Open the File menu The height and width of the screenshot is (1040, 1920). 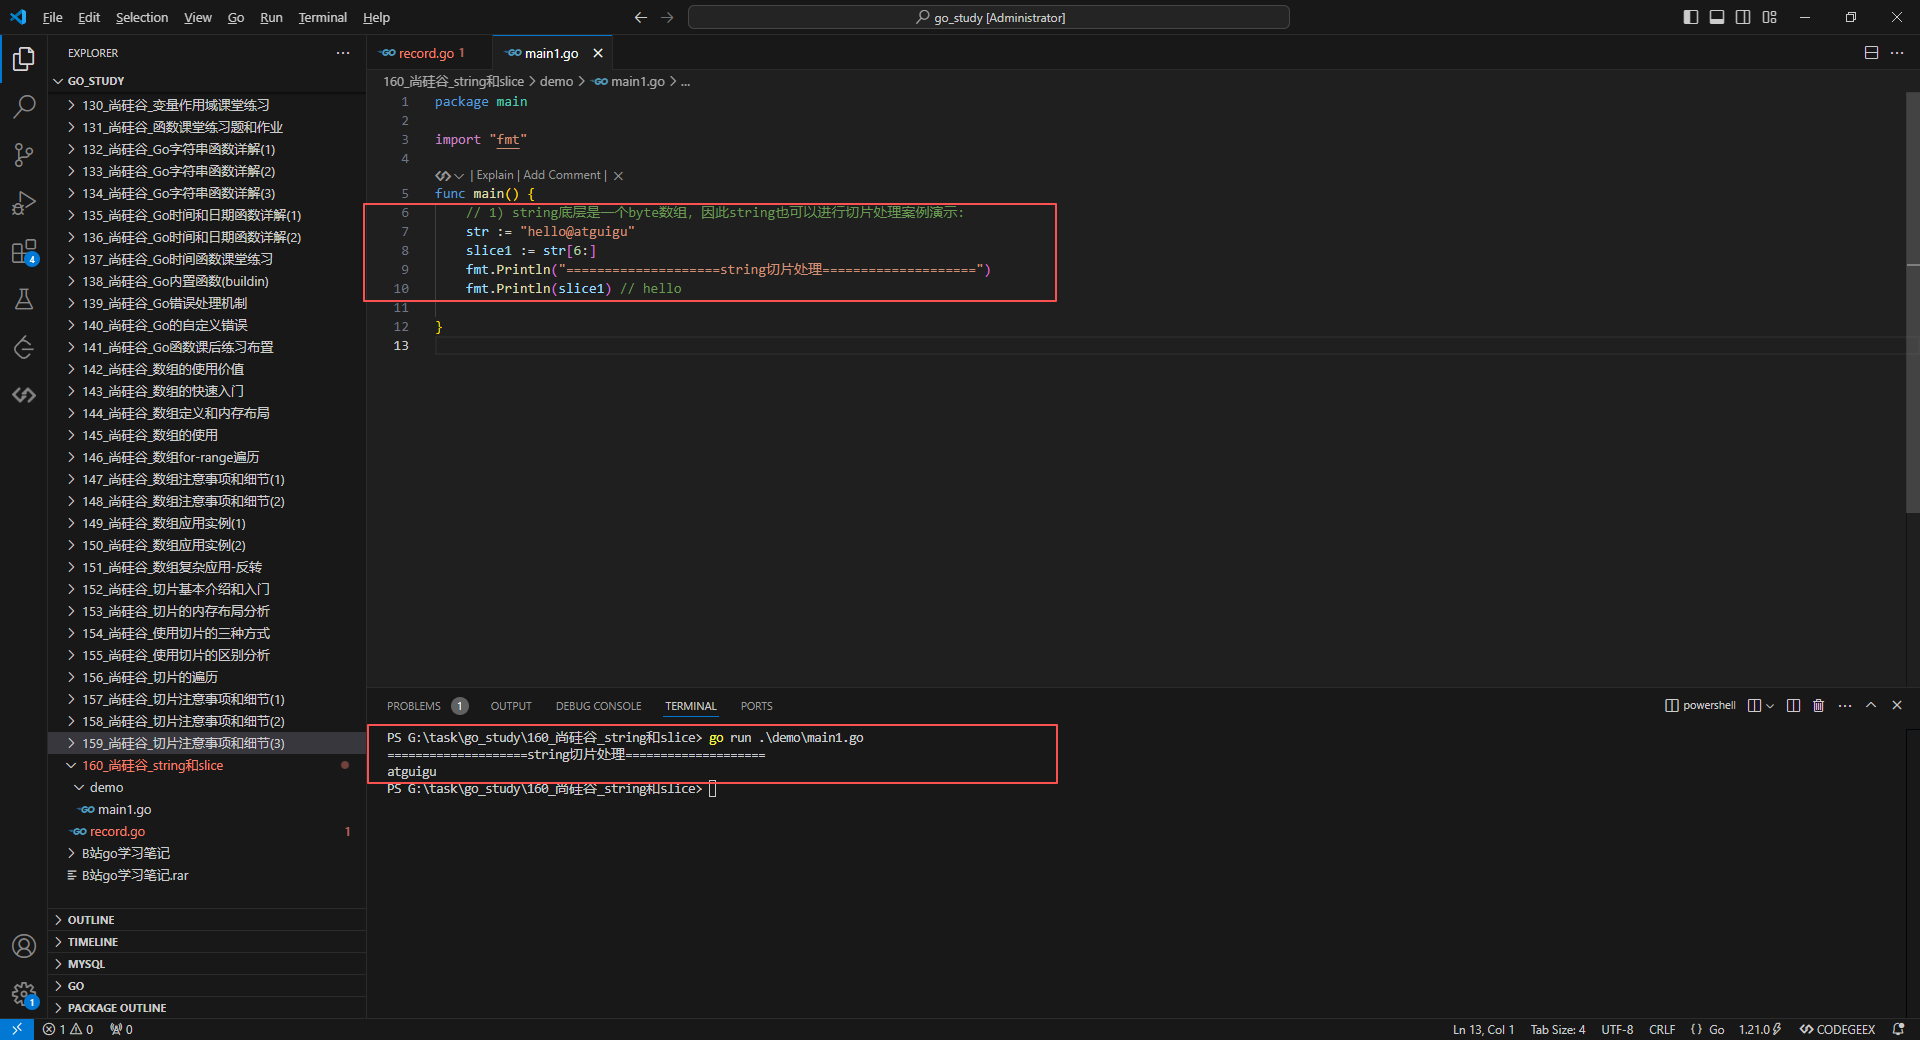53,17
